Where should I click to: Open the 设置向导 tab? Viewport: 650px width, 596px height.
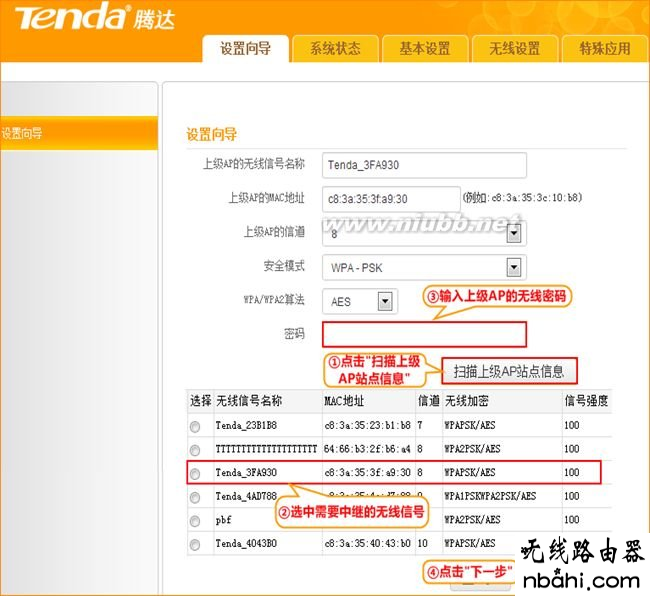click(x=245, y=49)
